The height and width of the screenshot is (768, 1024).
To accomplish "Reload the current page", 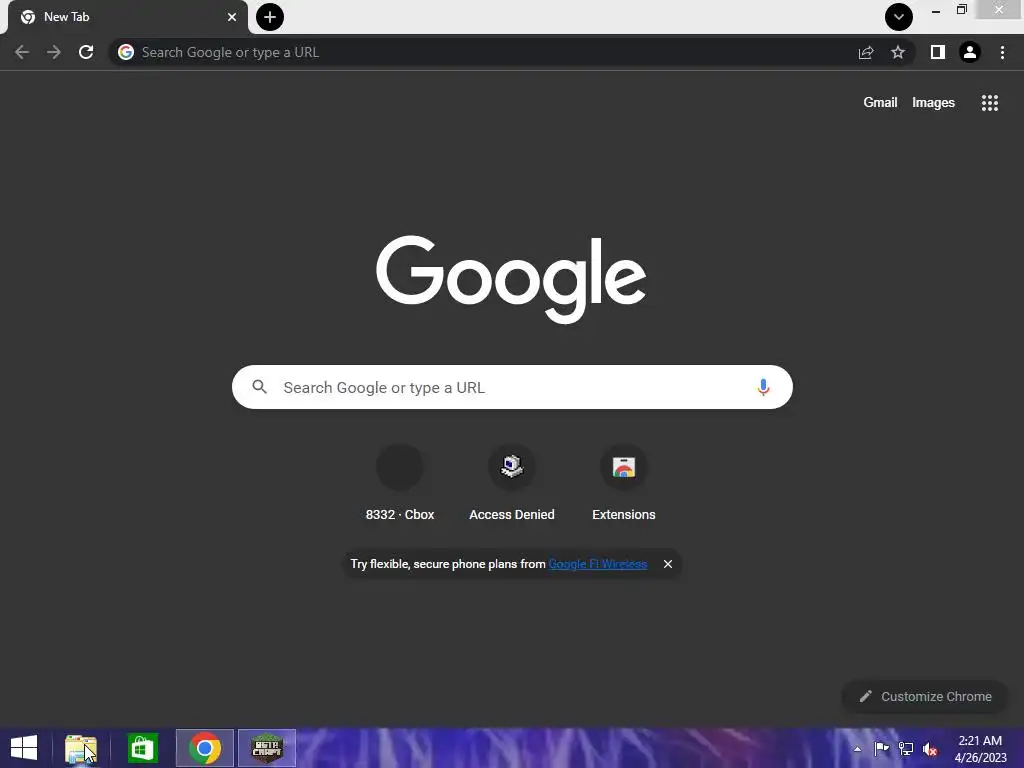I will (x=86, y=52).
